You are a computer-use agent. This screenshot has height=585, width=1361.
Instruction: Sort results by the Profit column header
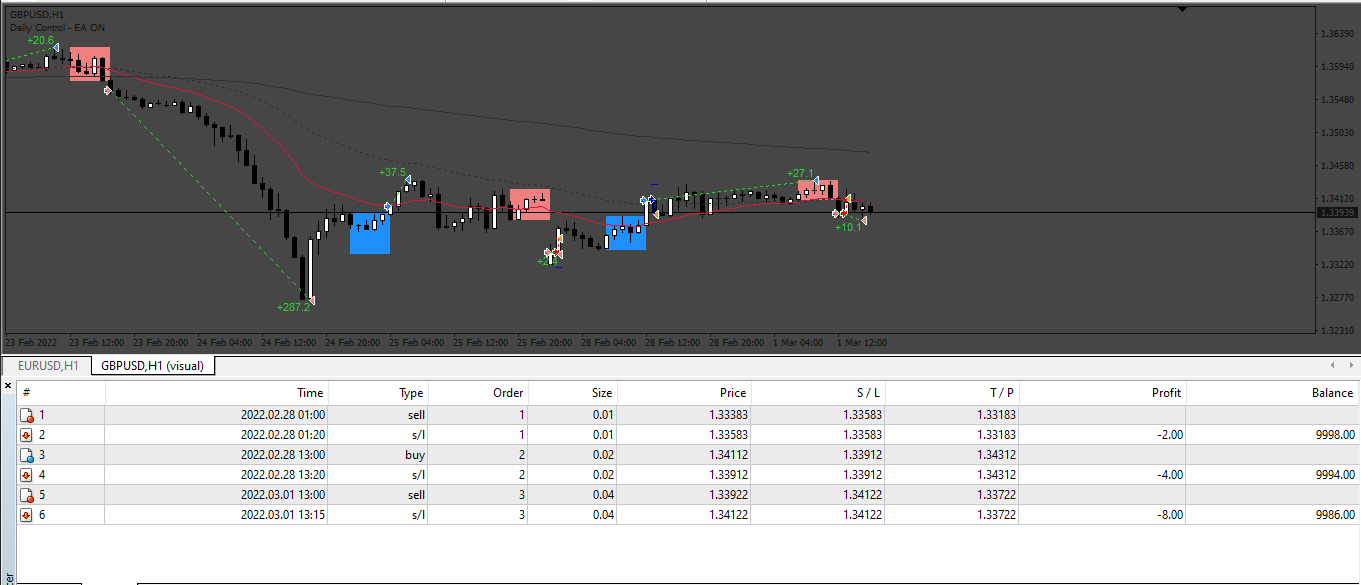pyautogui.click(x=1103, y=393)
